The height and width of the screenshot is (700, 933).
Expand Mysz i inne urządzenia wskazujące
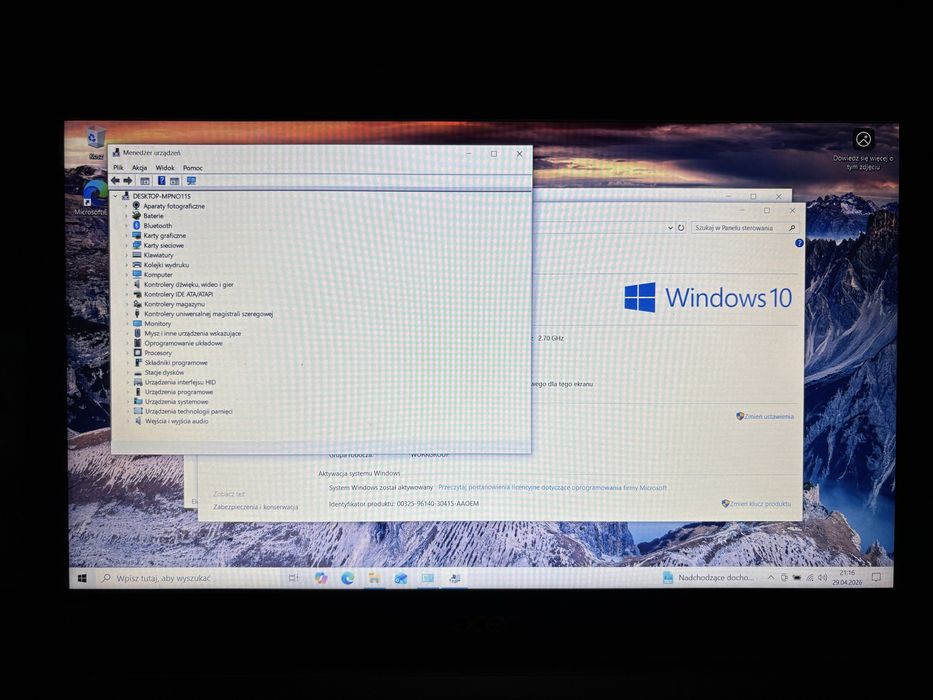click(127, 333)
